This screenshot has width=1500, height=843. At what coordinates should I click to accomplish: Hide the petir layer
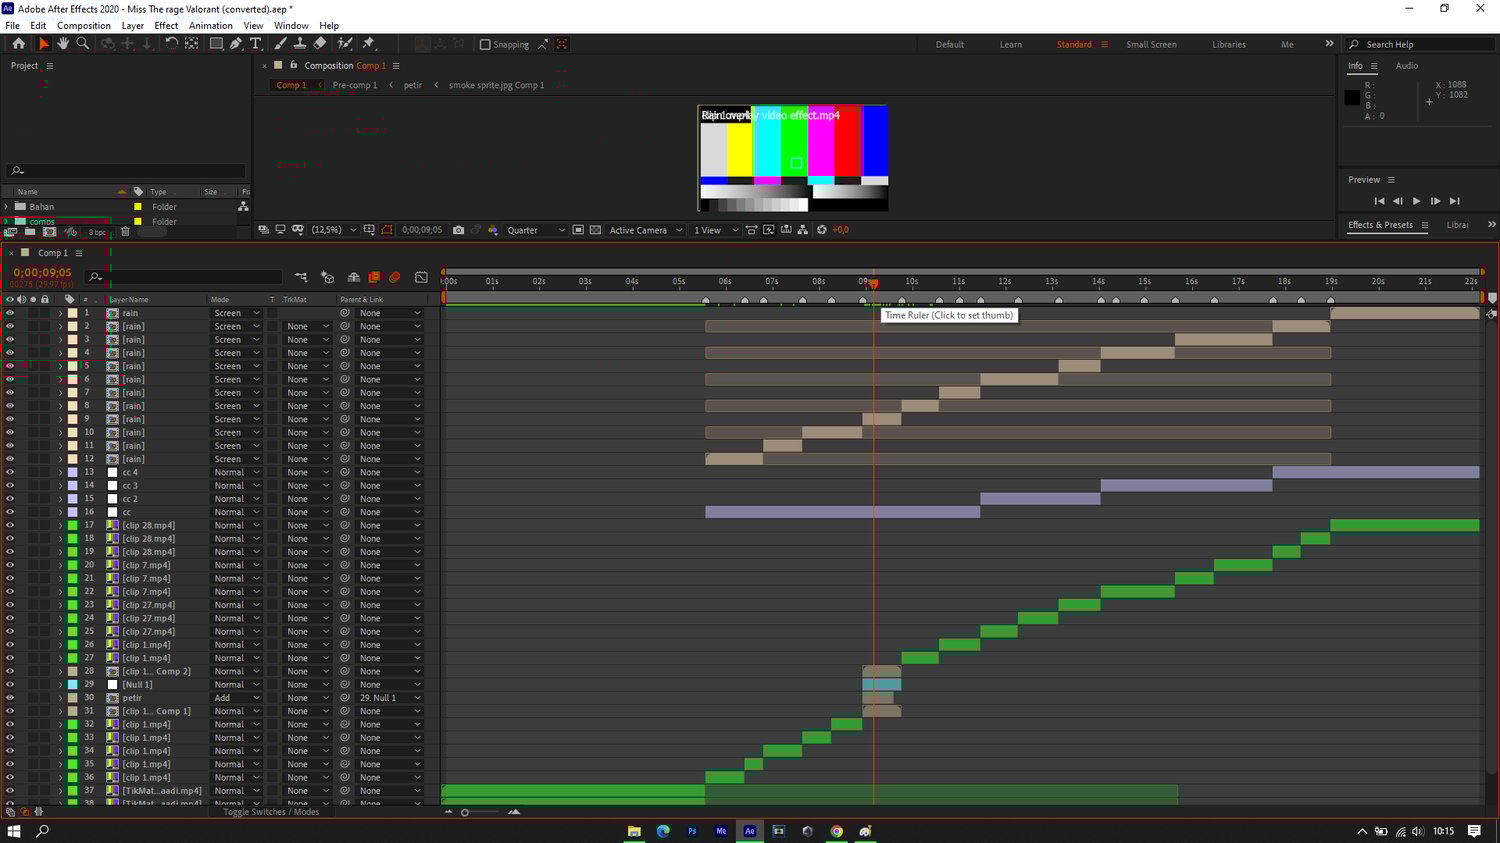pos(10,698)
